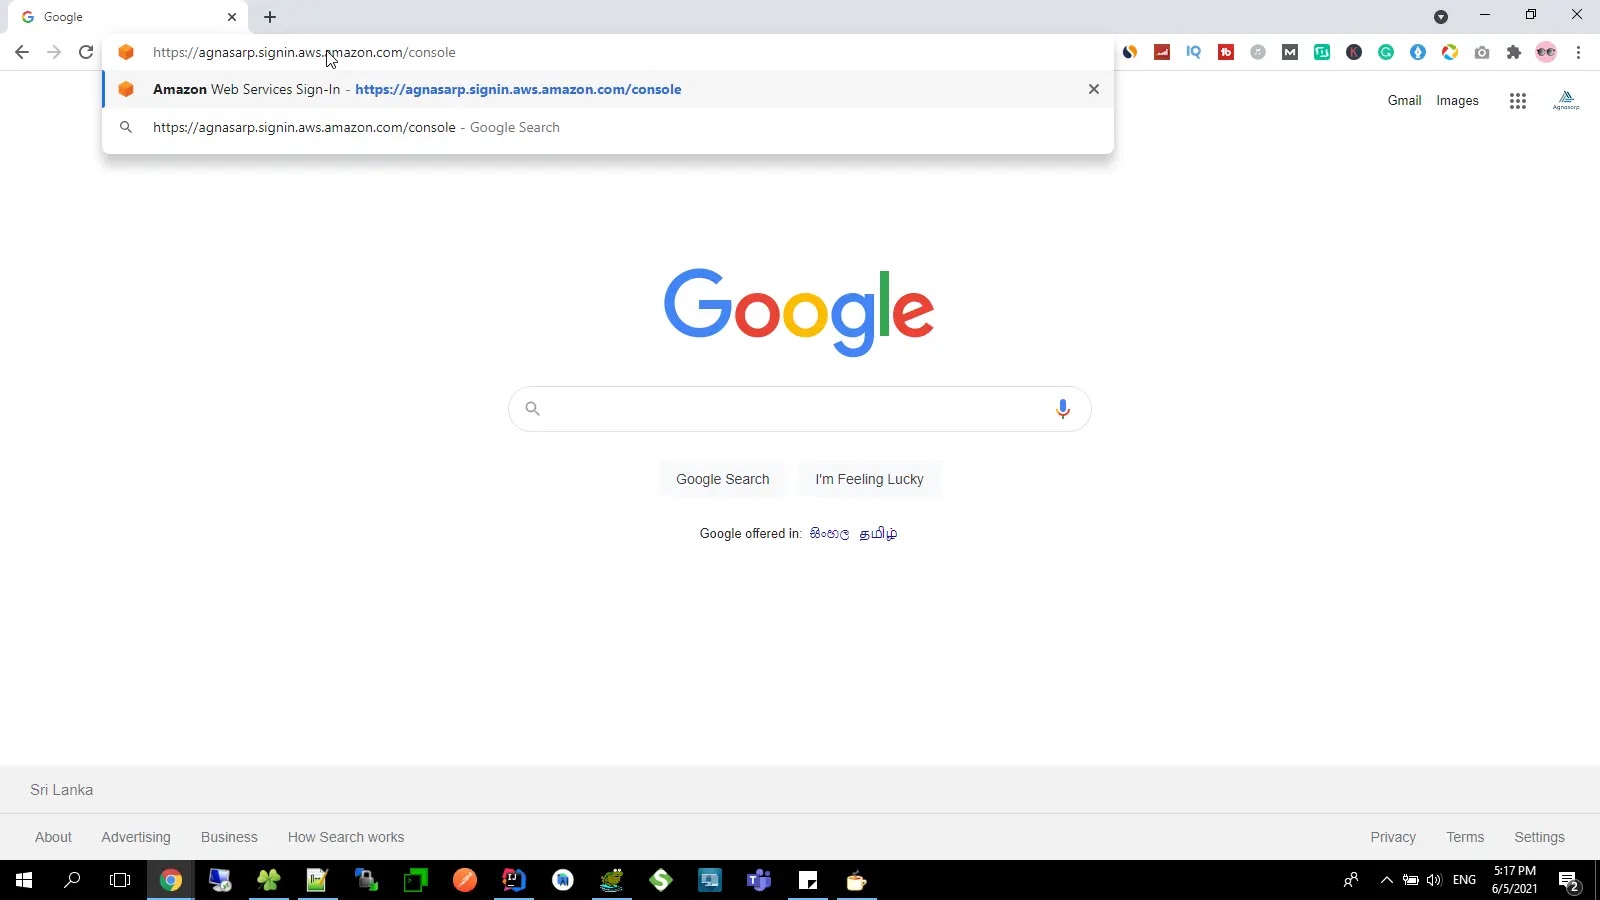This screenshot has width=1600, height=900.
Task: Focus the Google search box
Action: coord(799,409)
